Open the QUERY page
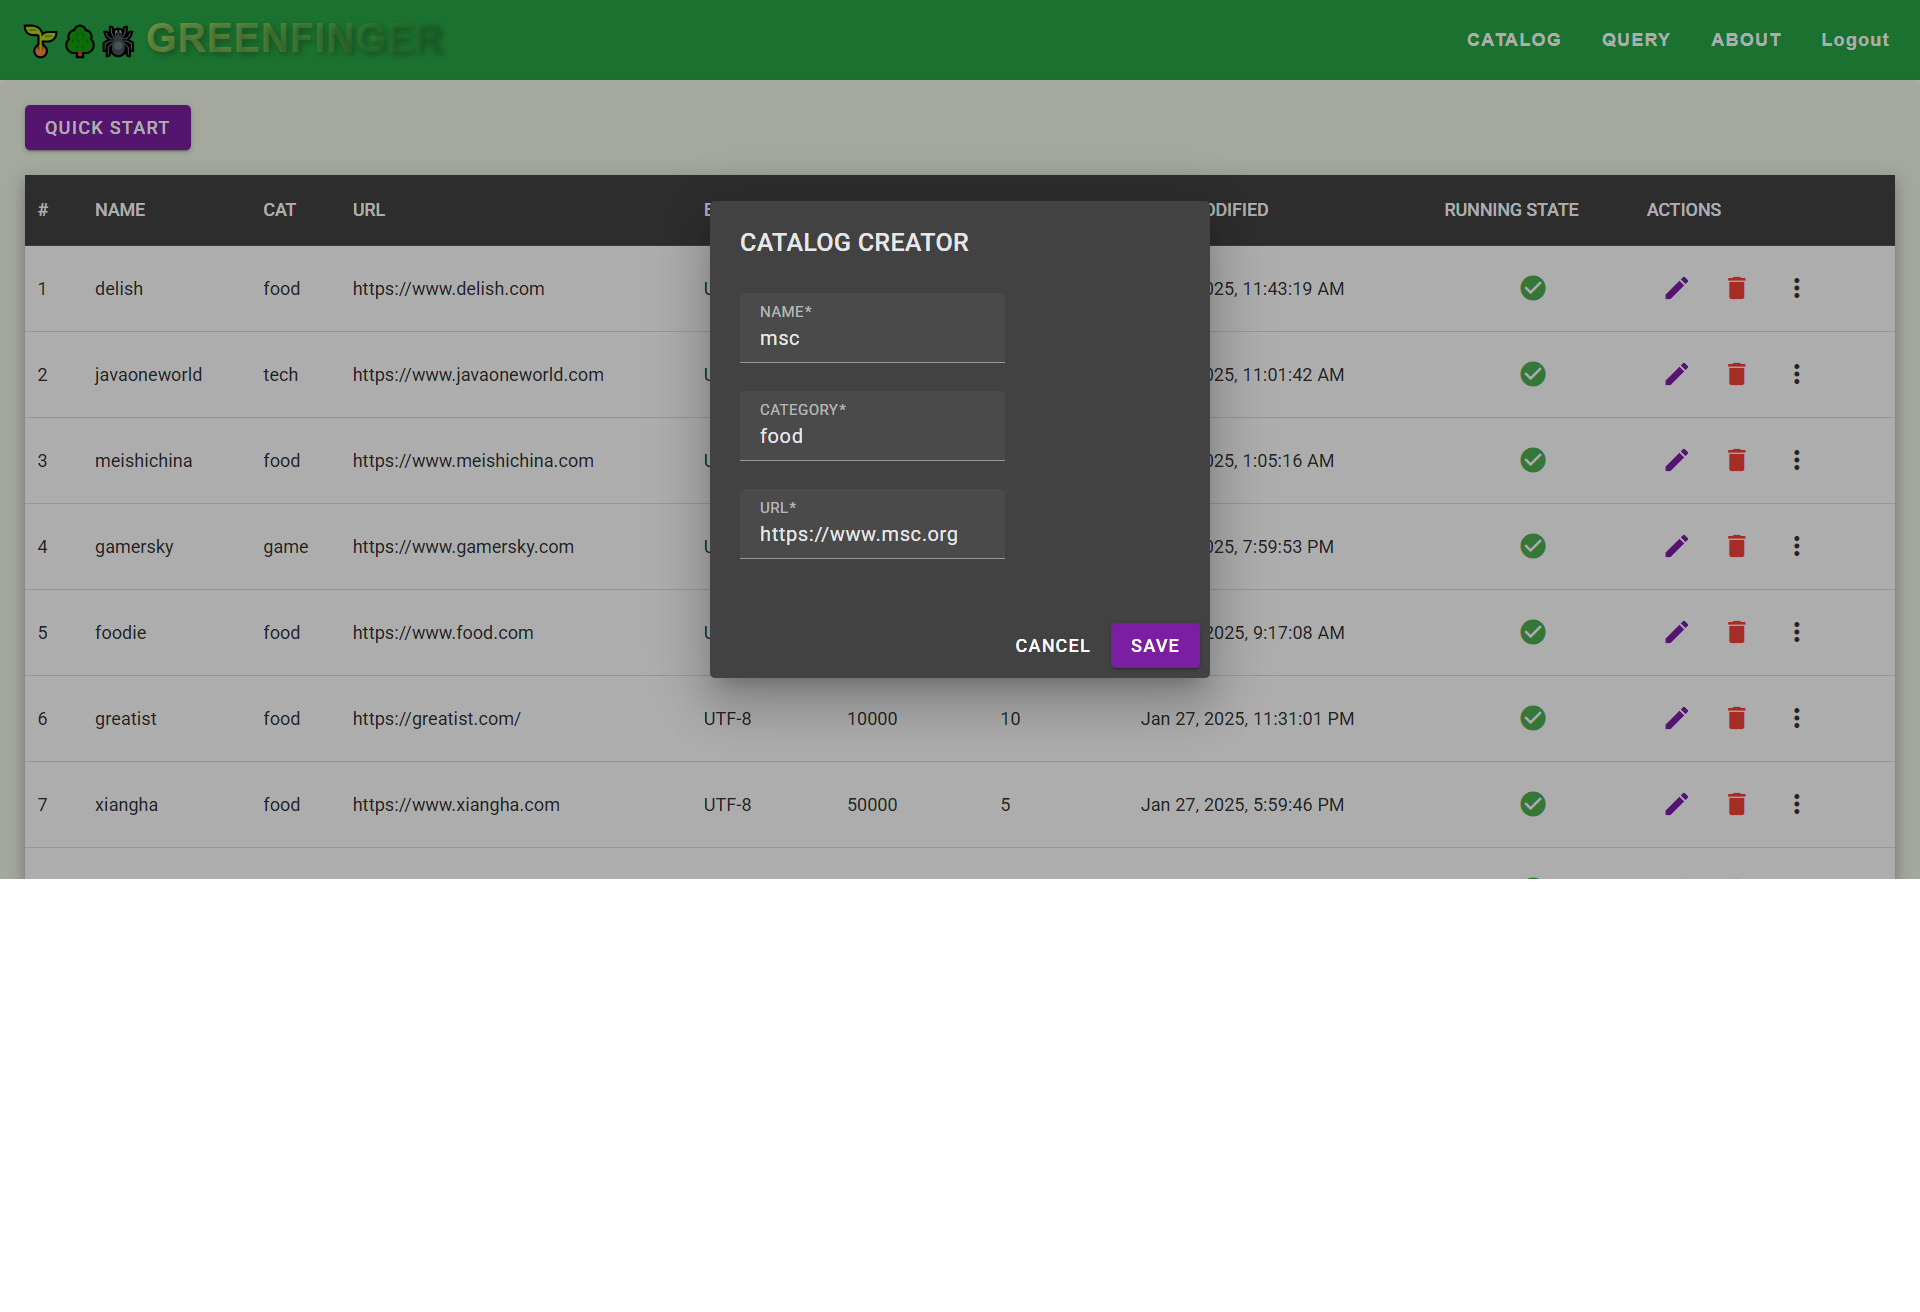 1636,40
